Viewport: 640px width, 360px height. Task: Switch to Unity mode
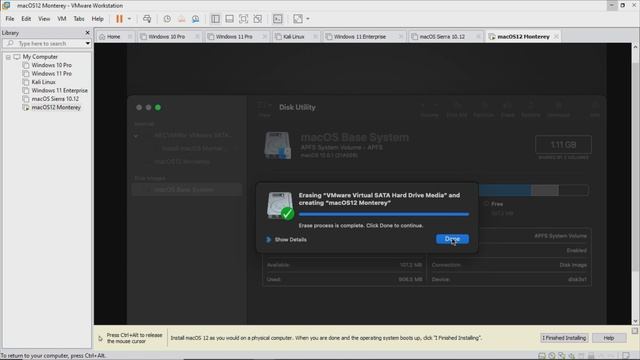(x=258, y=19)
